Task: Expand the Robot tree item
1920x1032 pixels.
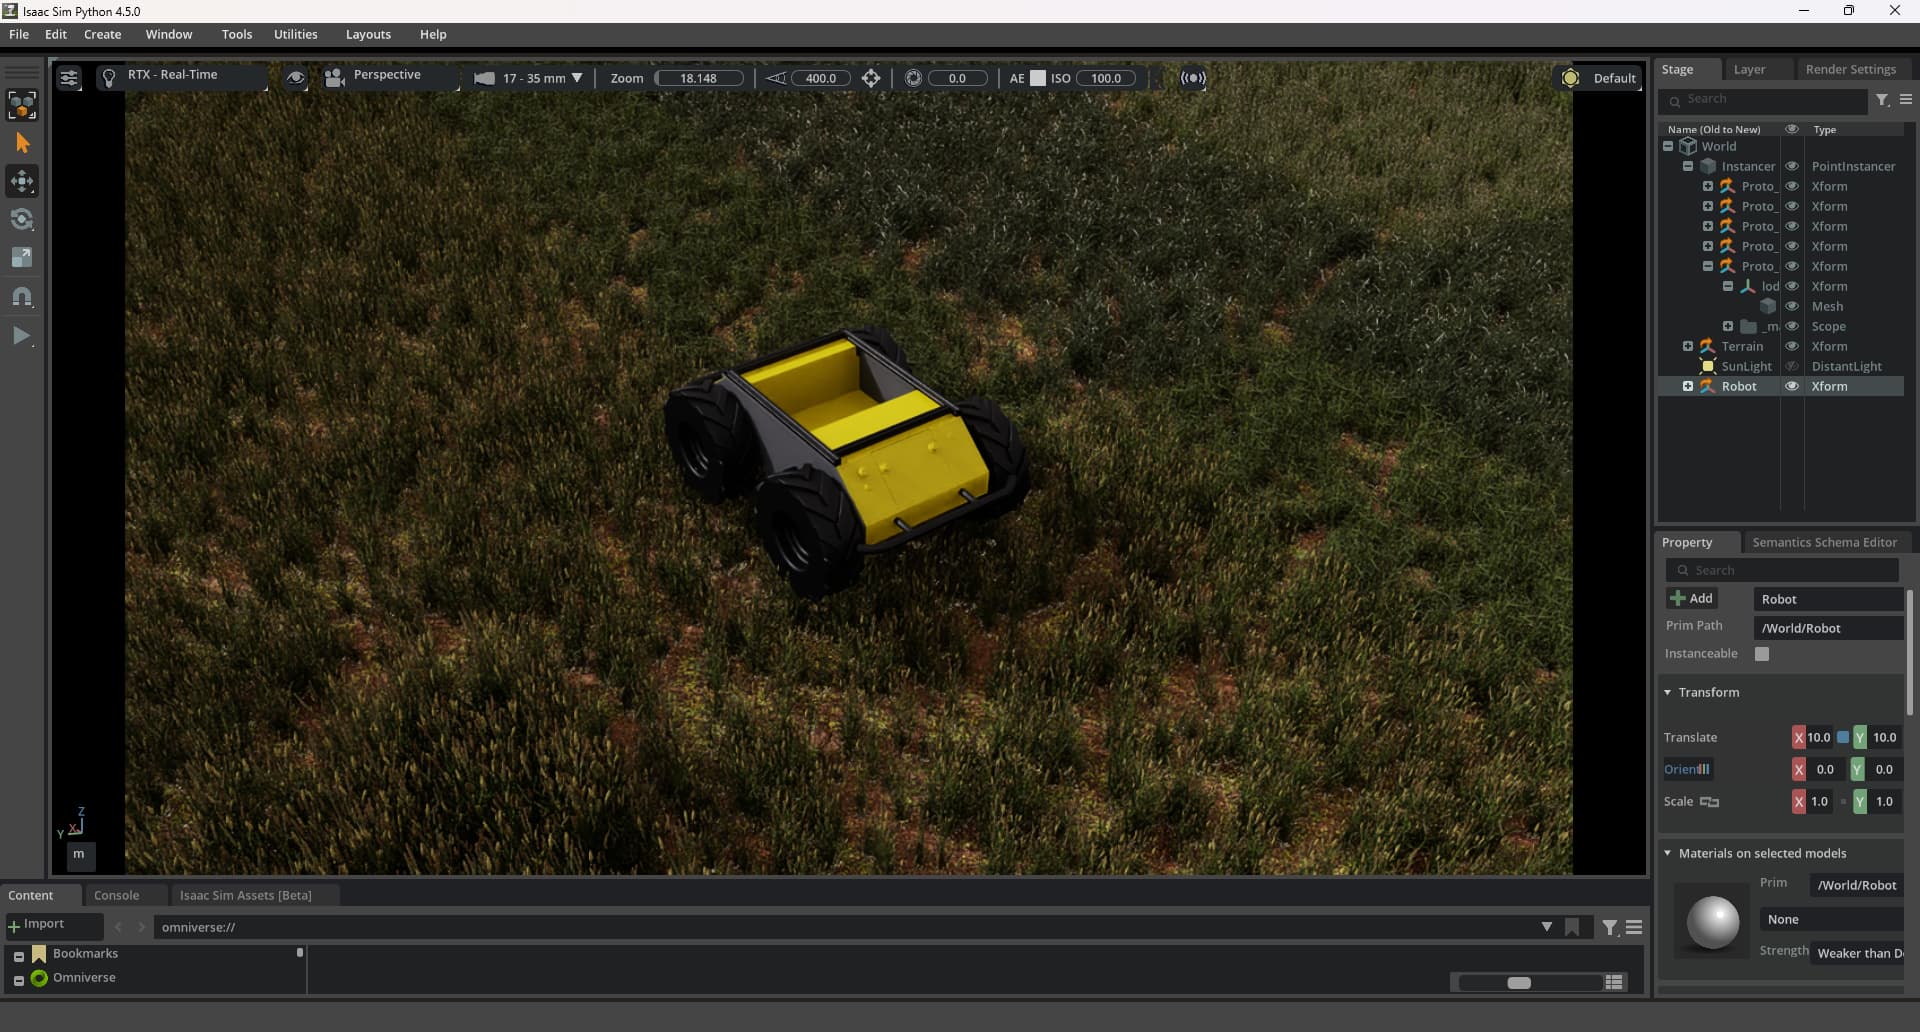Action: coord(1688,386)
